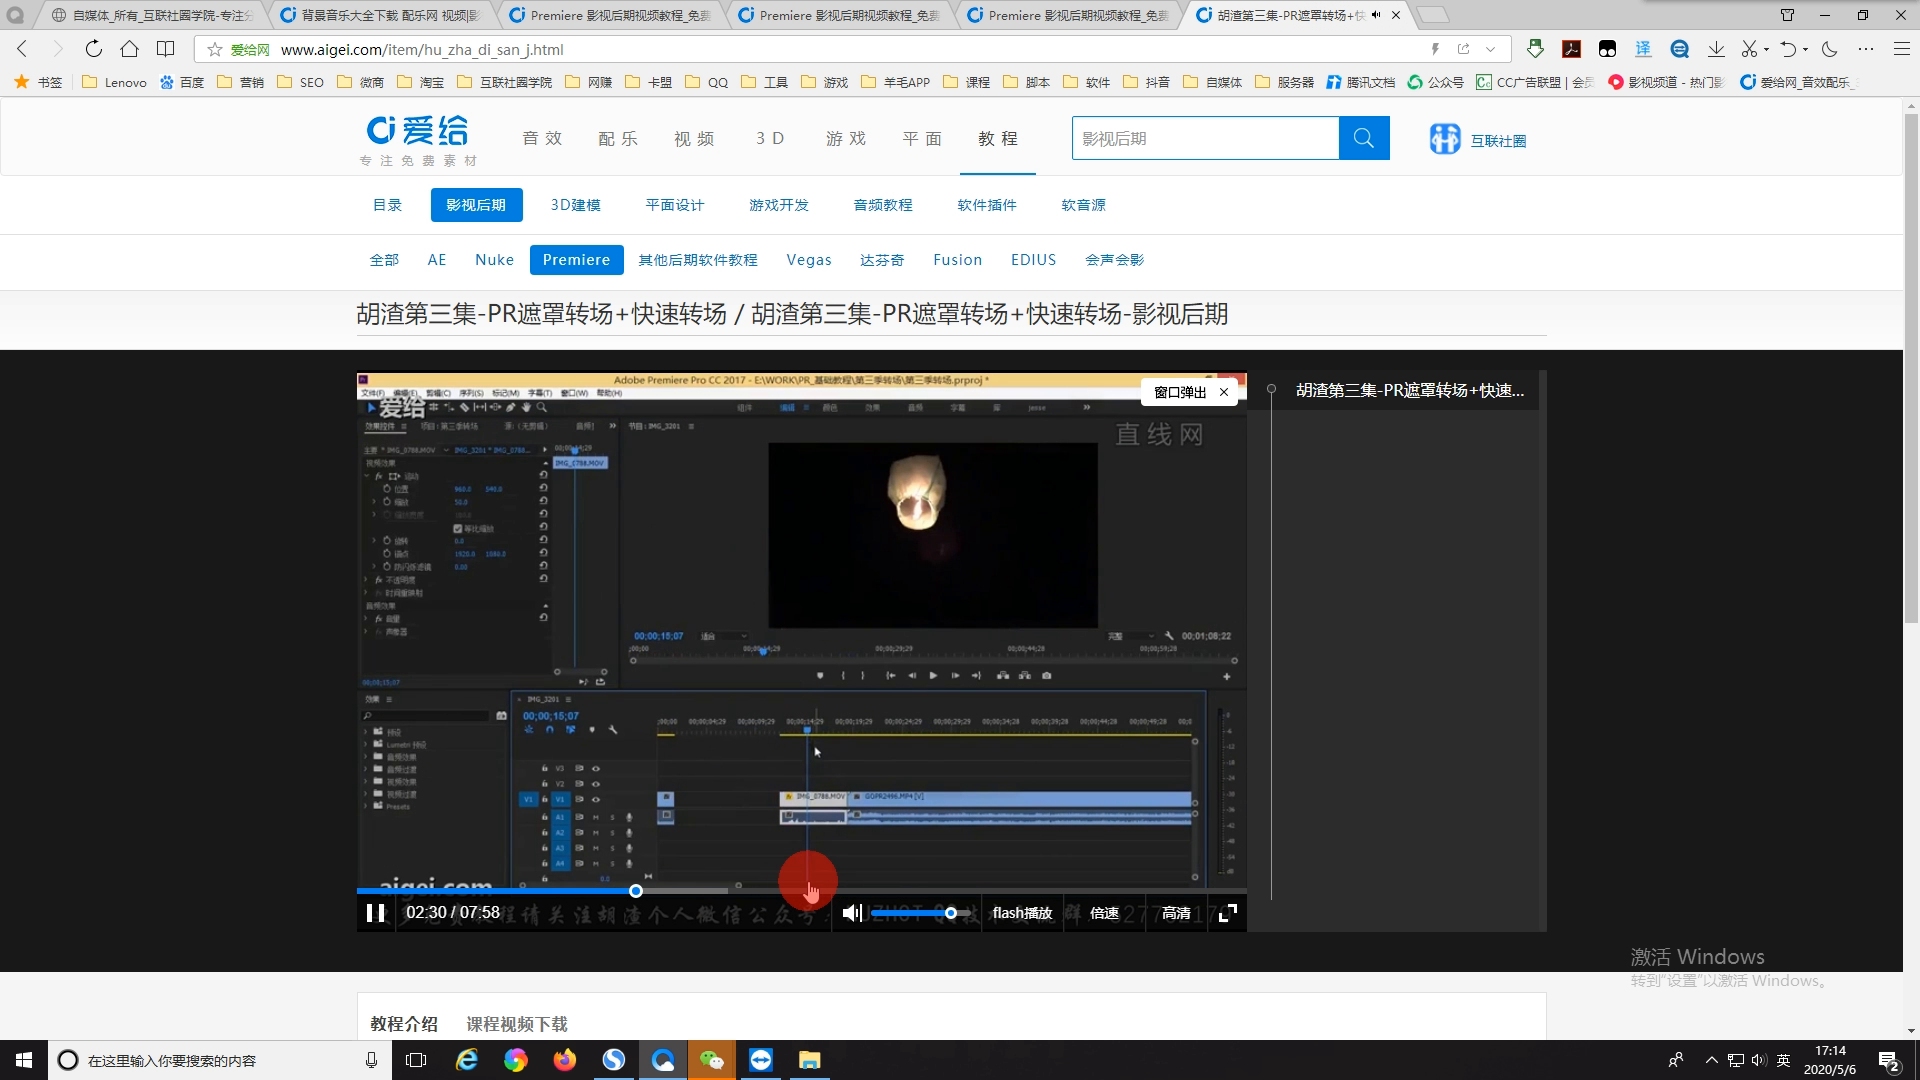
Task: Open the 工具 bookmarks folder
Action: point(765,82)
